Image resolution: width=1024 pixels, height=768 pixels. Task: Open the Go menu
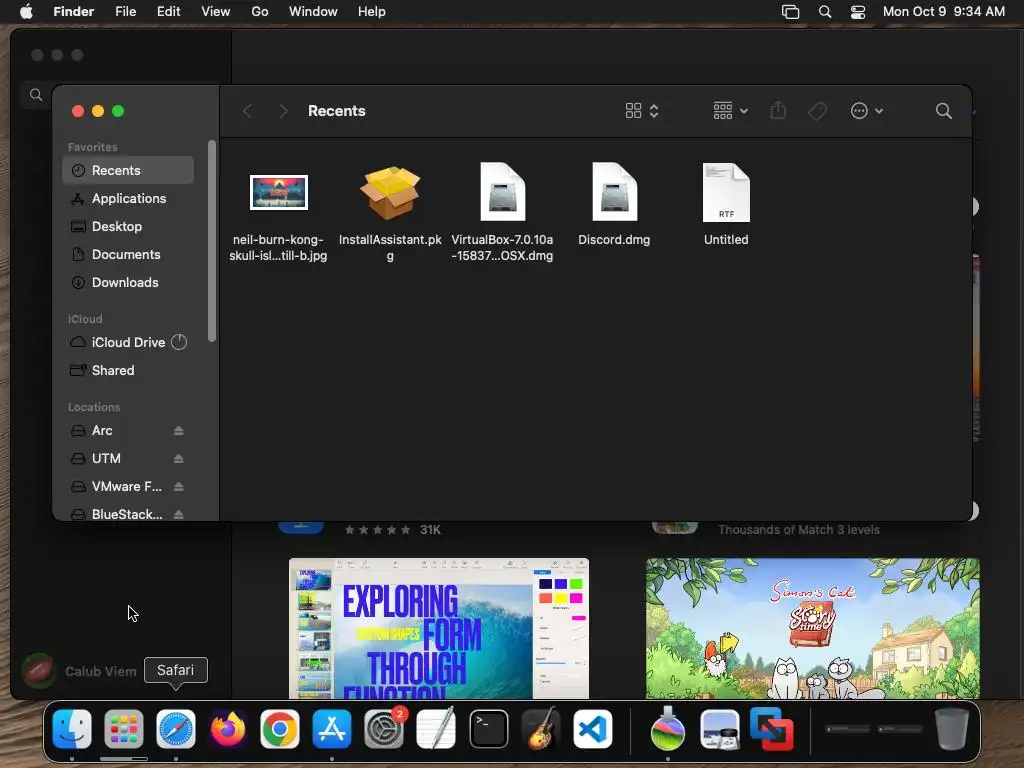(x=260, y=12)
